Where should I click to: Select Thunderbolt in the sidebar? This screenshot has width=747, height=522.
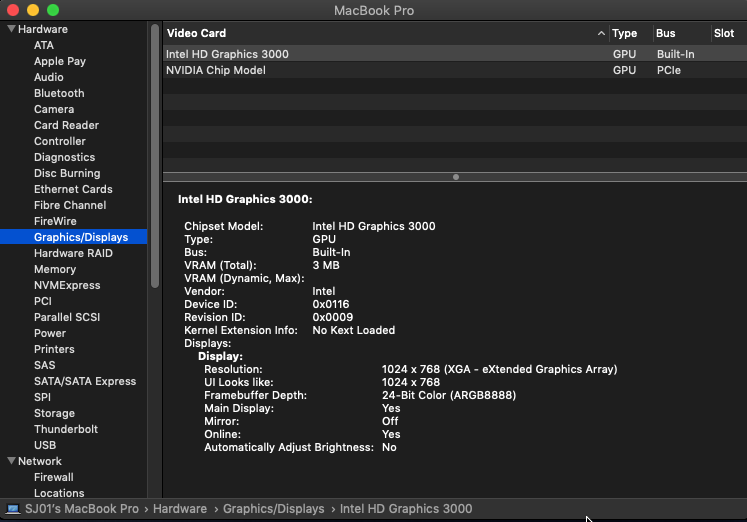tap(66, 429)
